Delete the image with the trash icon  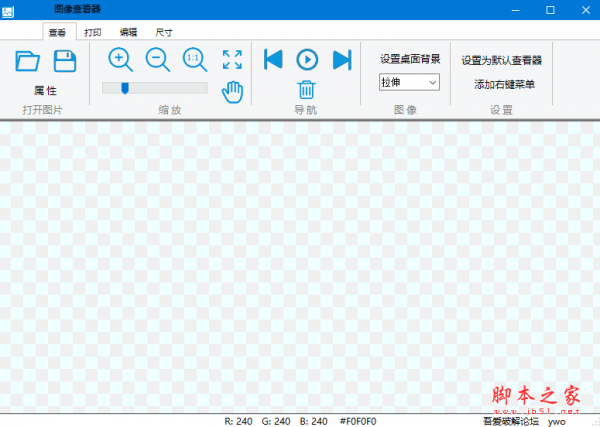point(307,90)
